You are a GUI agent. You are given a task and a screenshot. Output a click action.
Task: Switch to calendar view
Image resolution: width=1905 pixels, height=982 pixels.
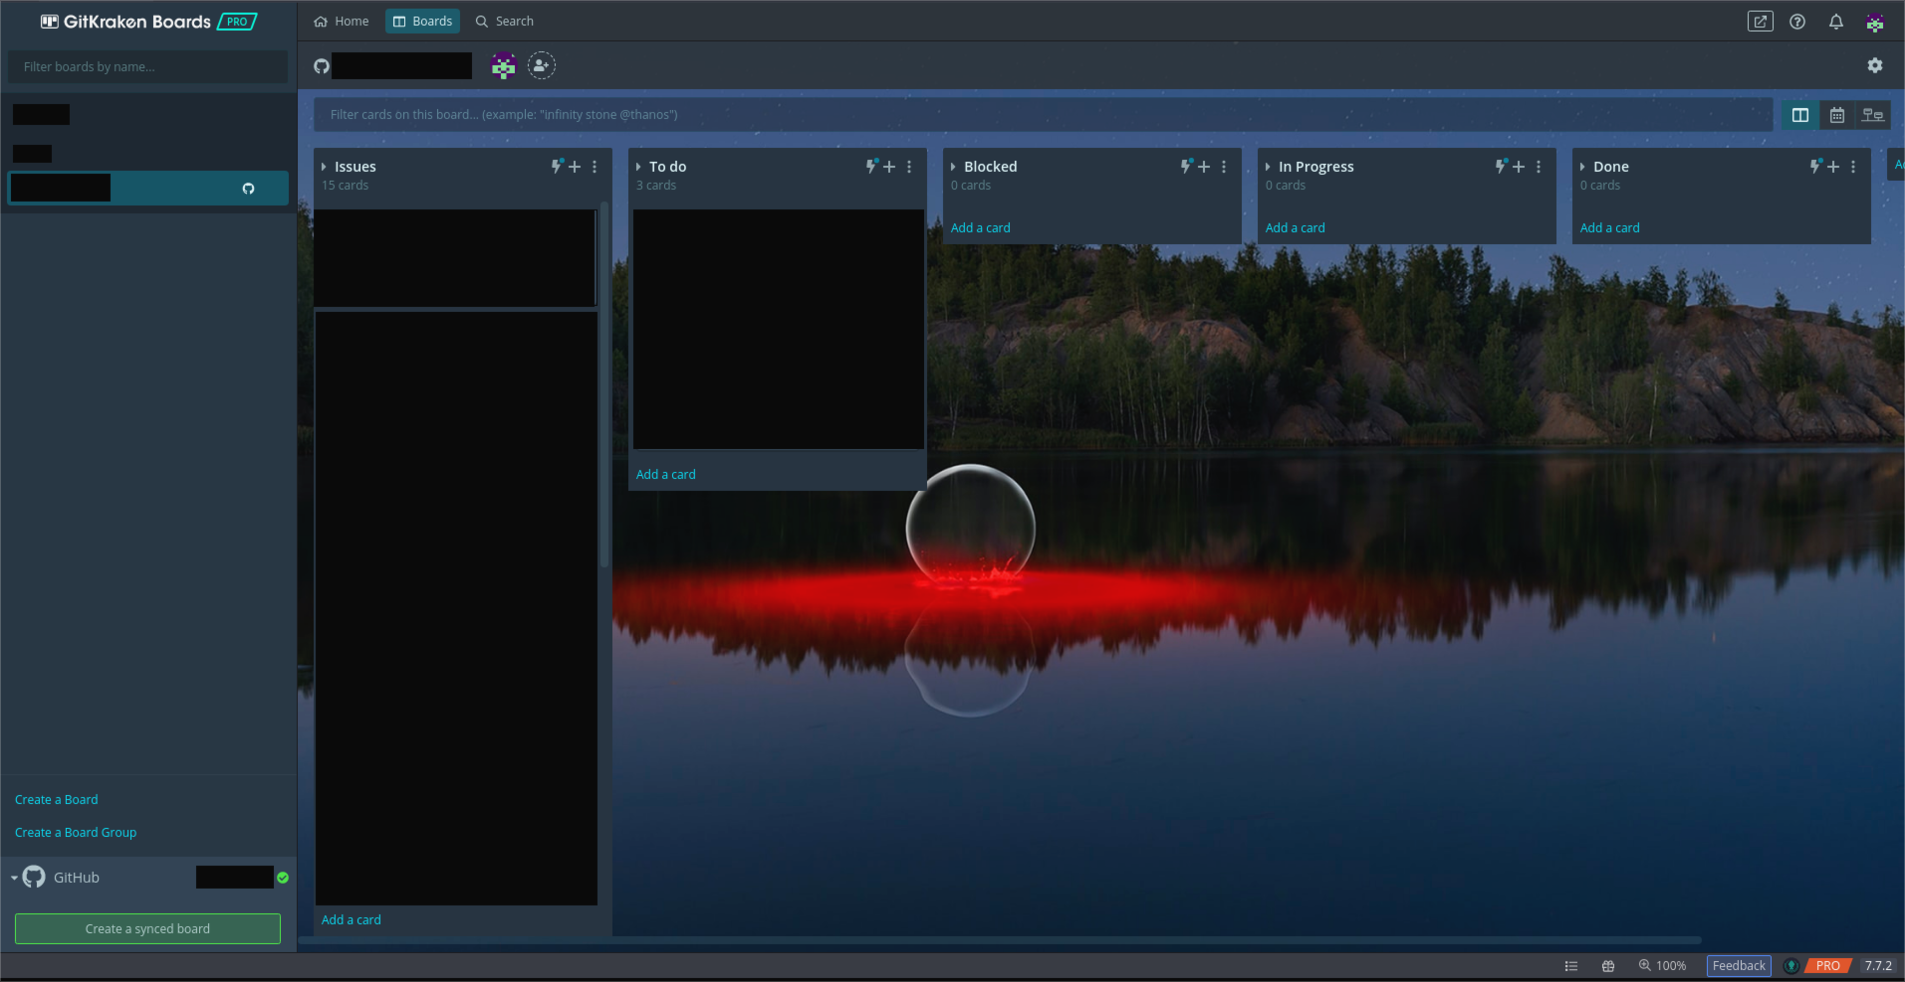coord(1837,115)
